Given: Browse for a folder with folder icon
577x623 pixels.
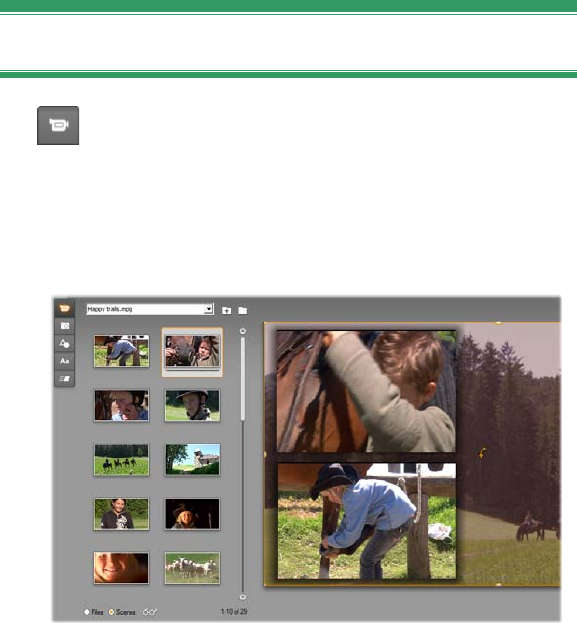Looking at the screenshot, I should 242,310.
